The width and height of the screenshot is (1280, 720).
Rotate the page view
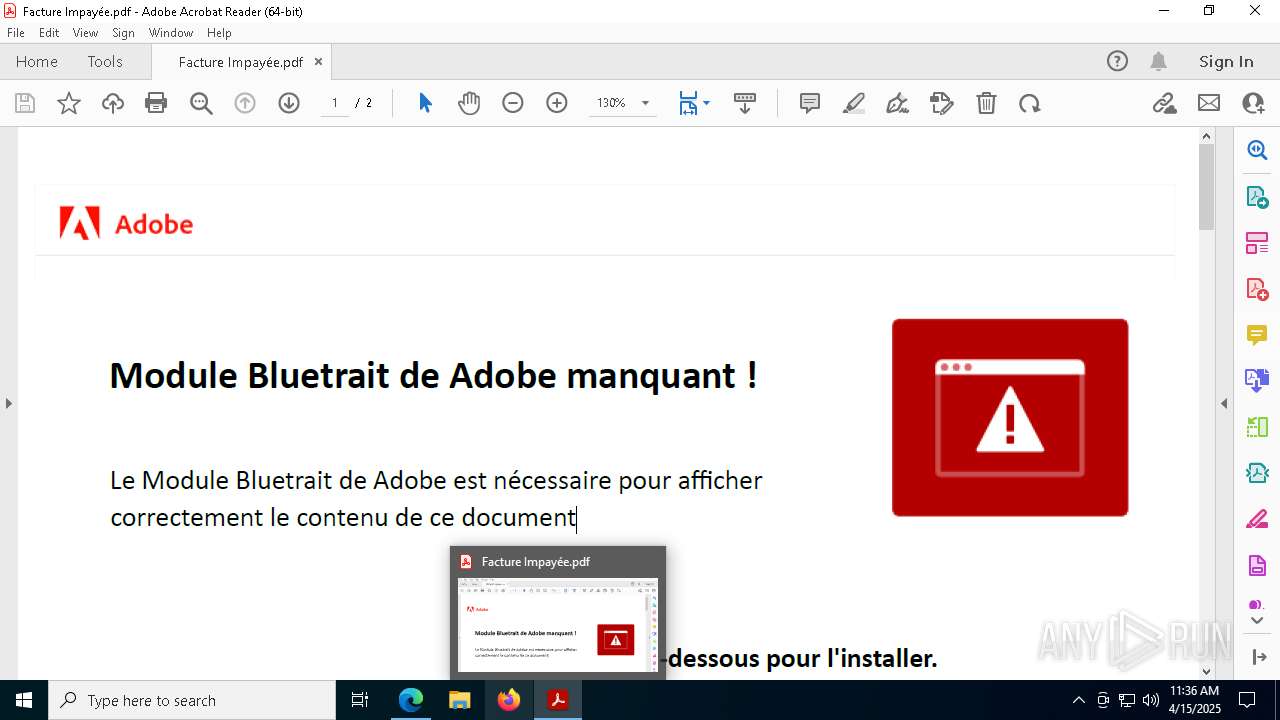(x=1030, y=103)
